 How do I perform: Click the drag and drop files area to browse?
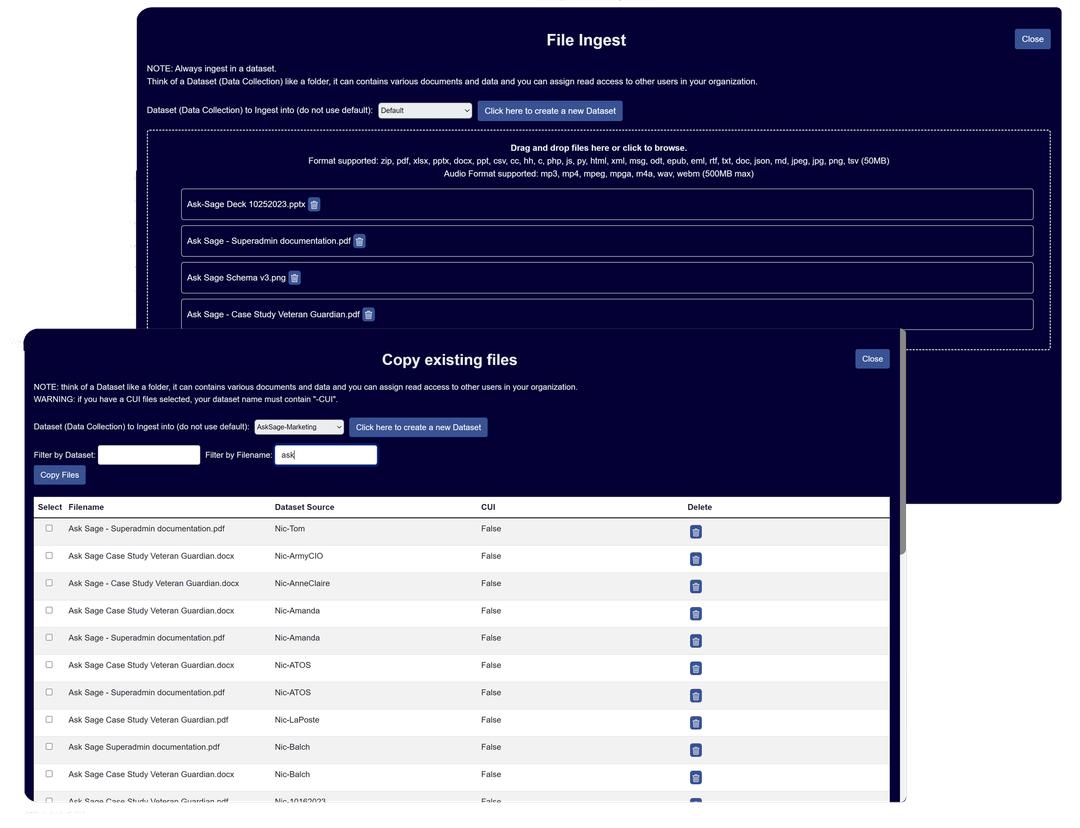pyautogui.click(x=598, y=147)
